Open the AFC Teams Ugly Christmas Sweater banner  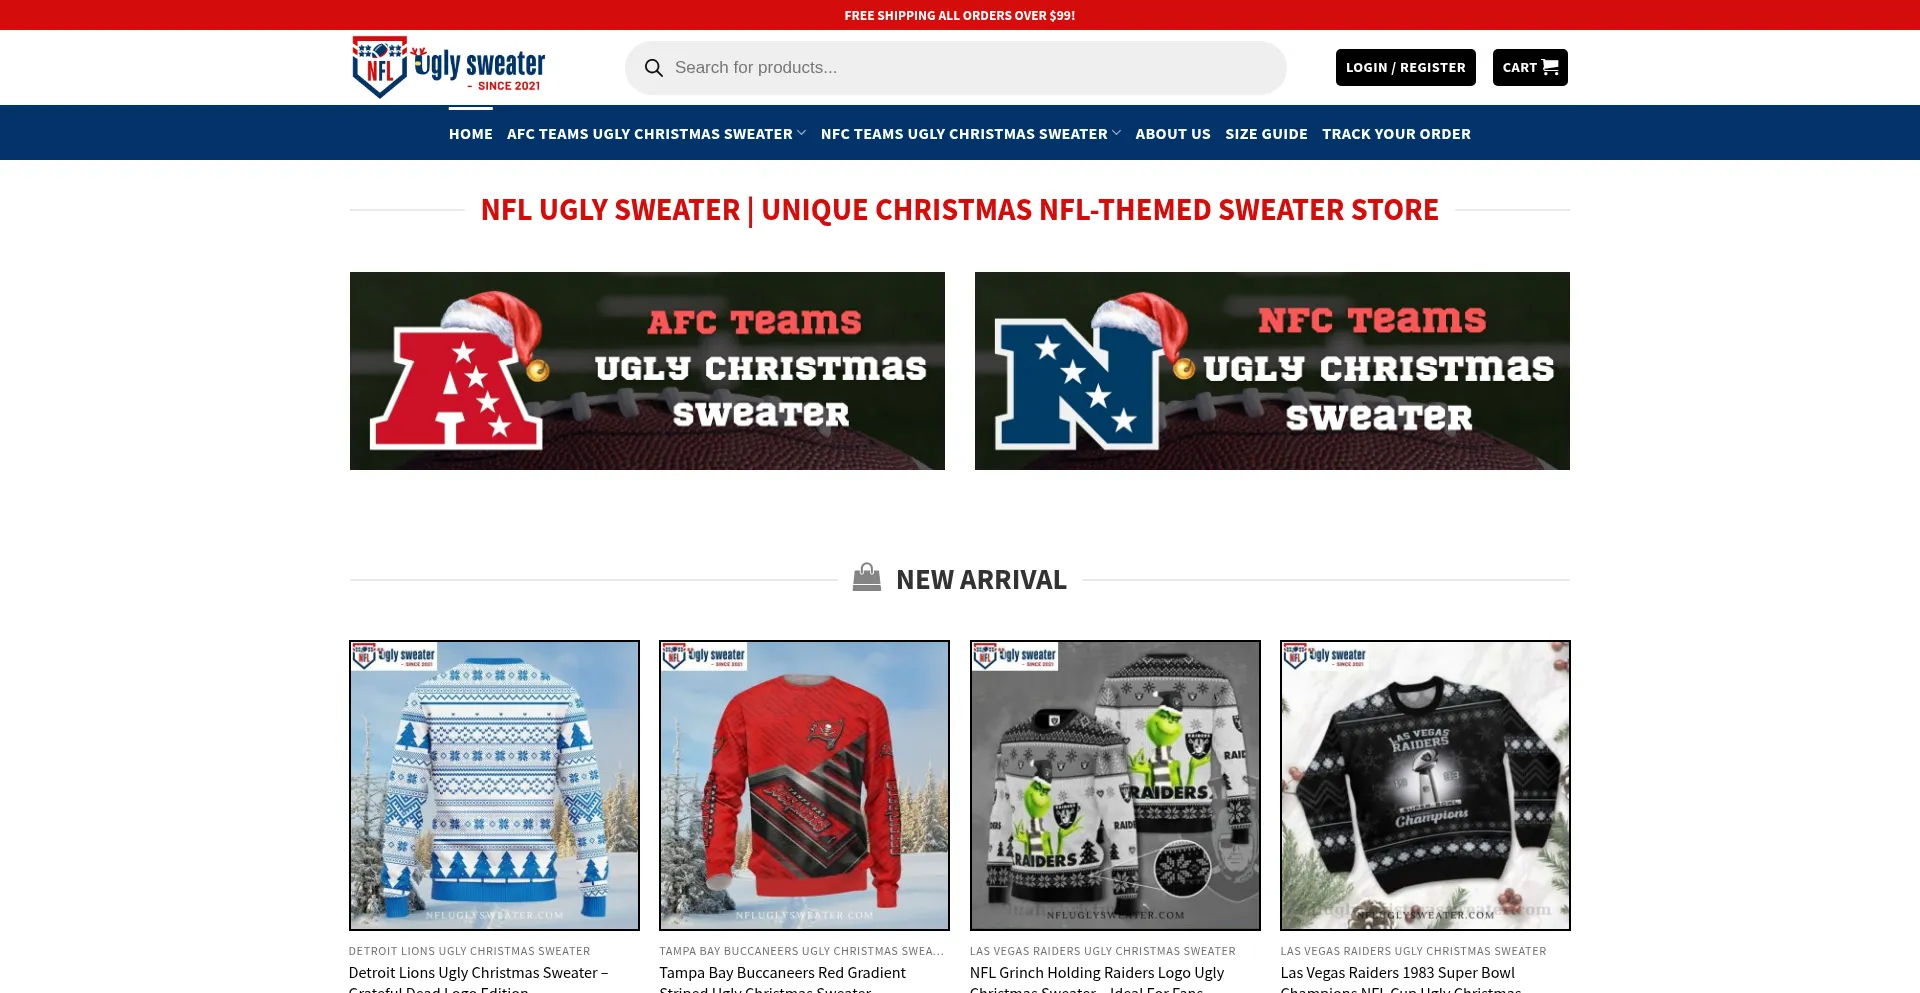pyautogui.click(x=647, y=371)
